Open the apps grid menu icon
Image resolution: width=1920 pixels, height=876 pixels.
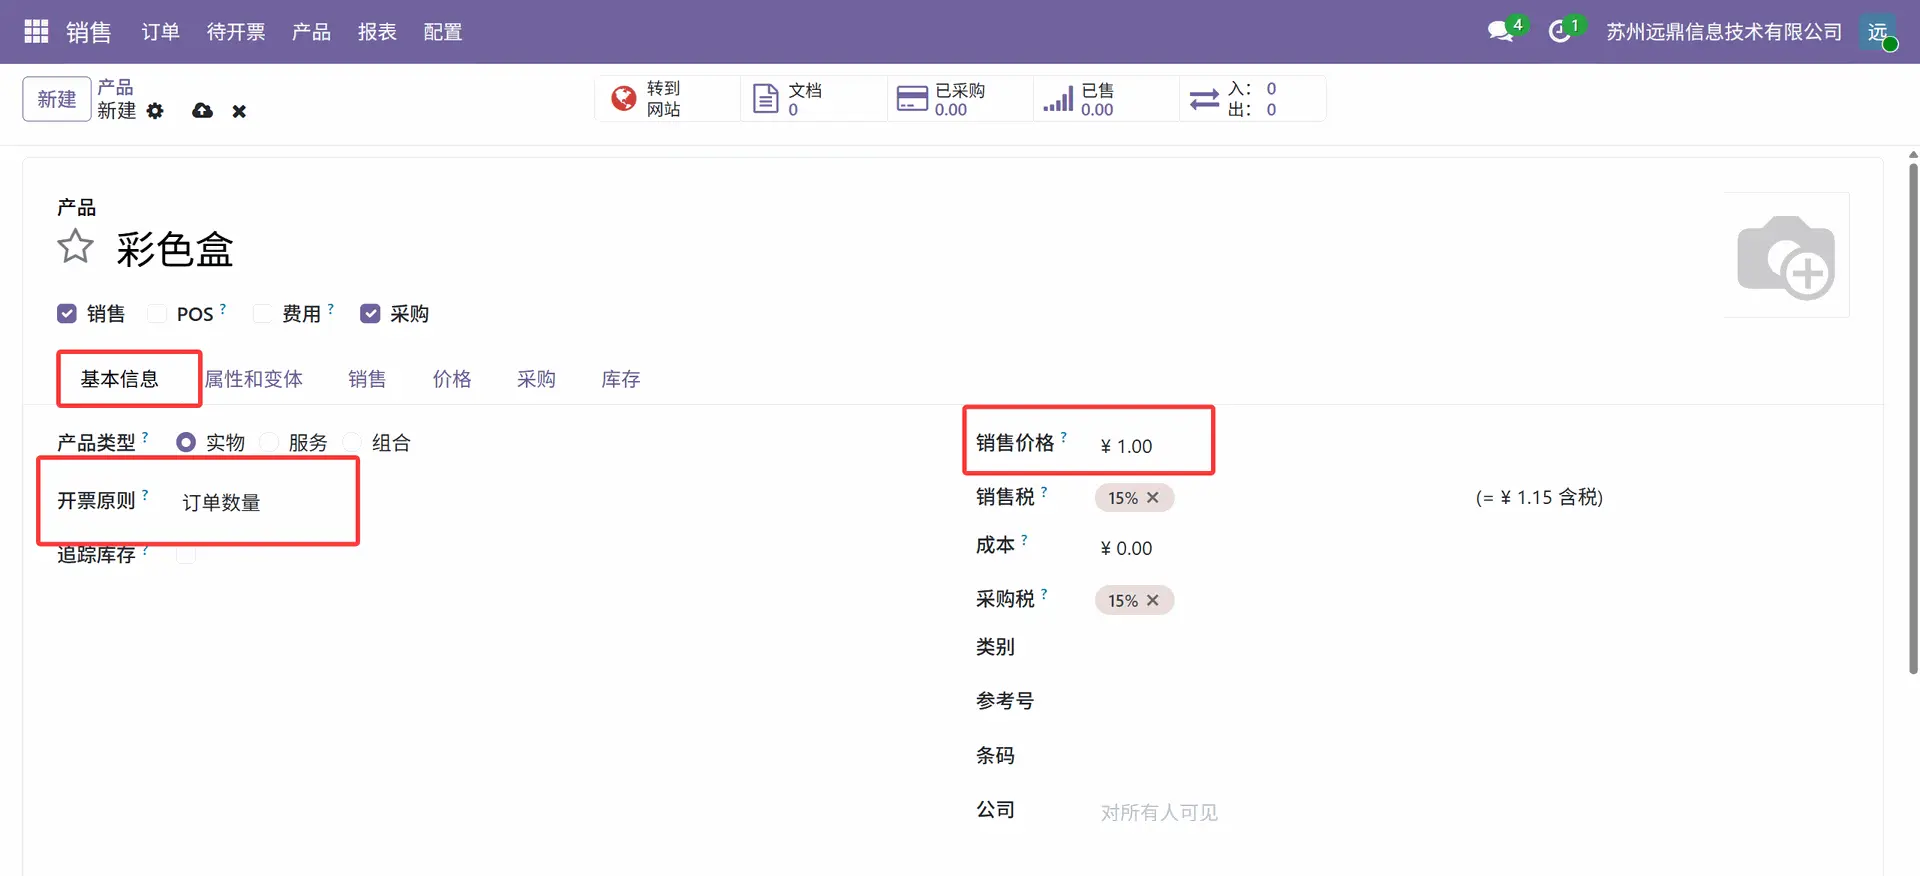(x=36, y=32)
